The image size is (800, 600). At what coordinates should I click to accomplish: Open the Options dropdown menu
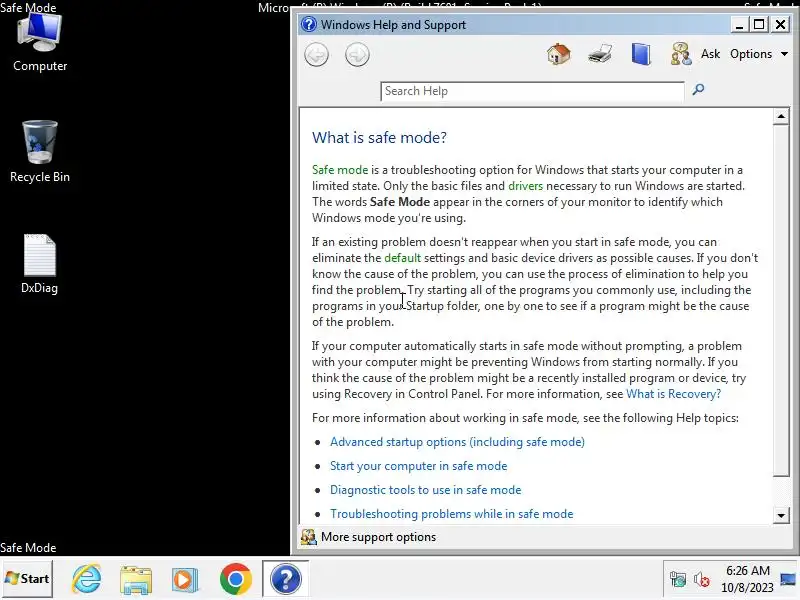click(759, 54)
